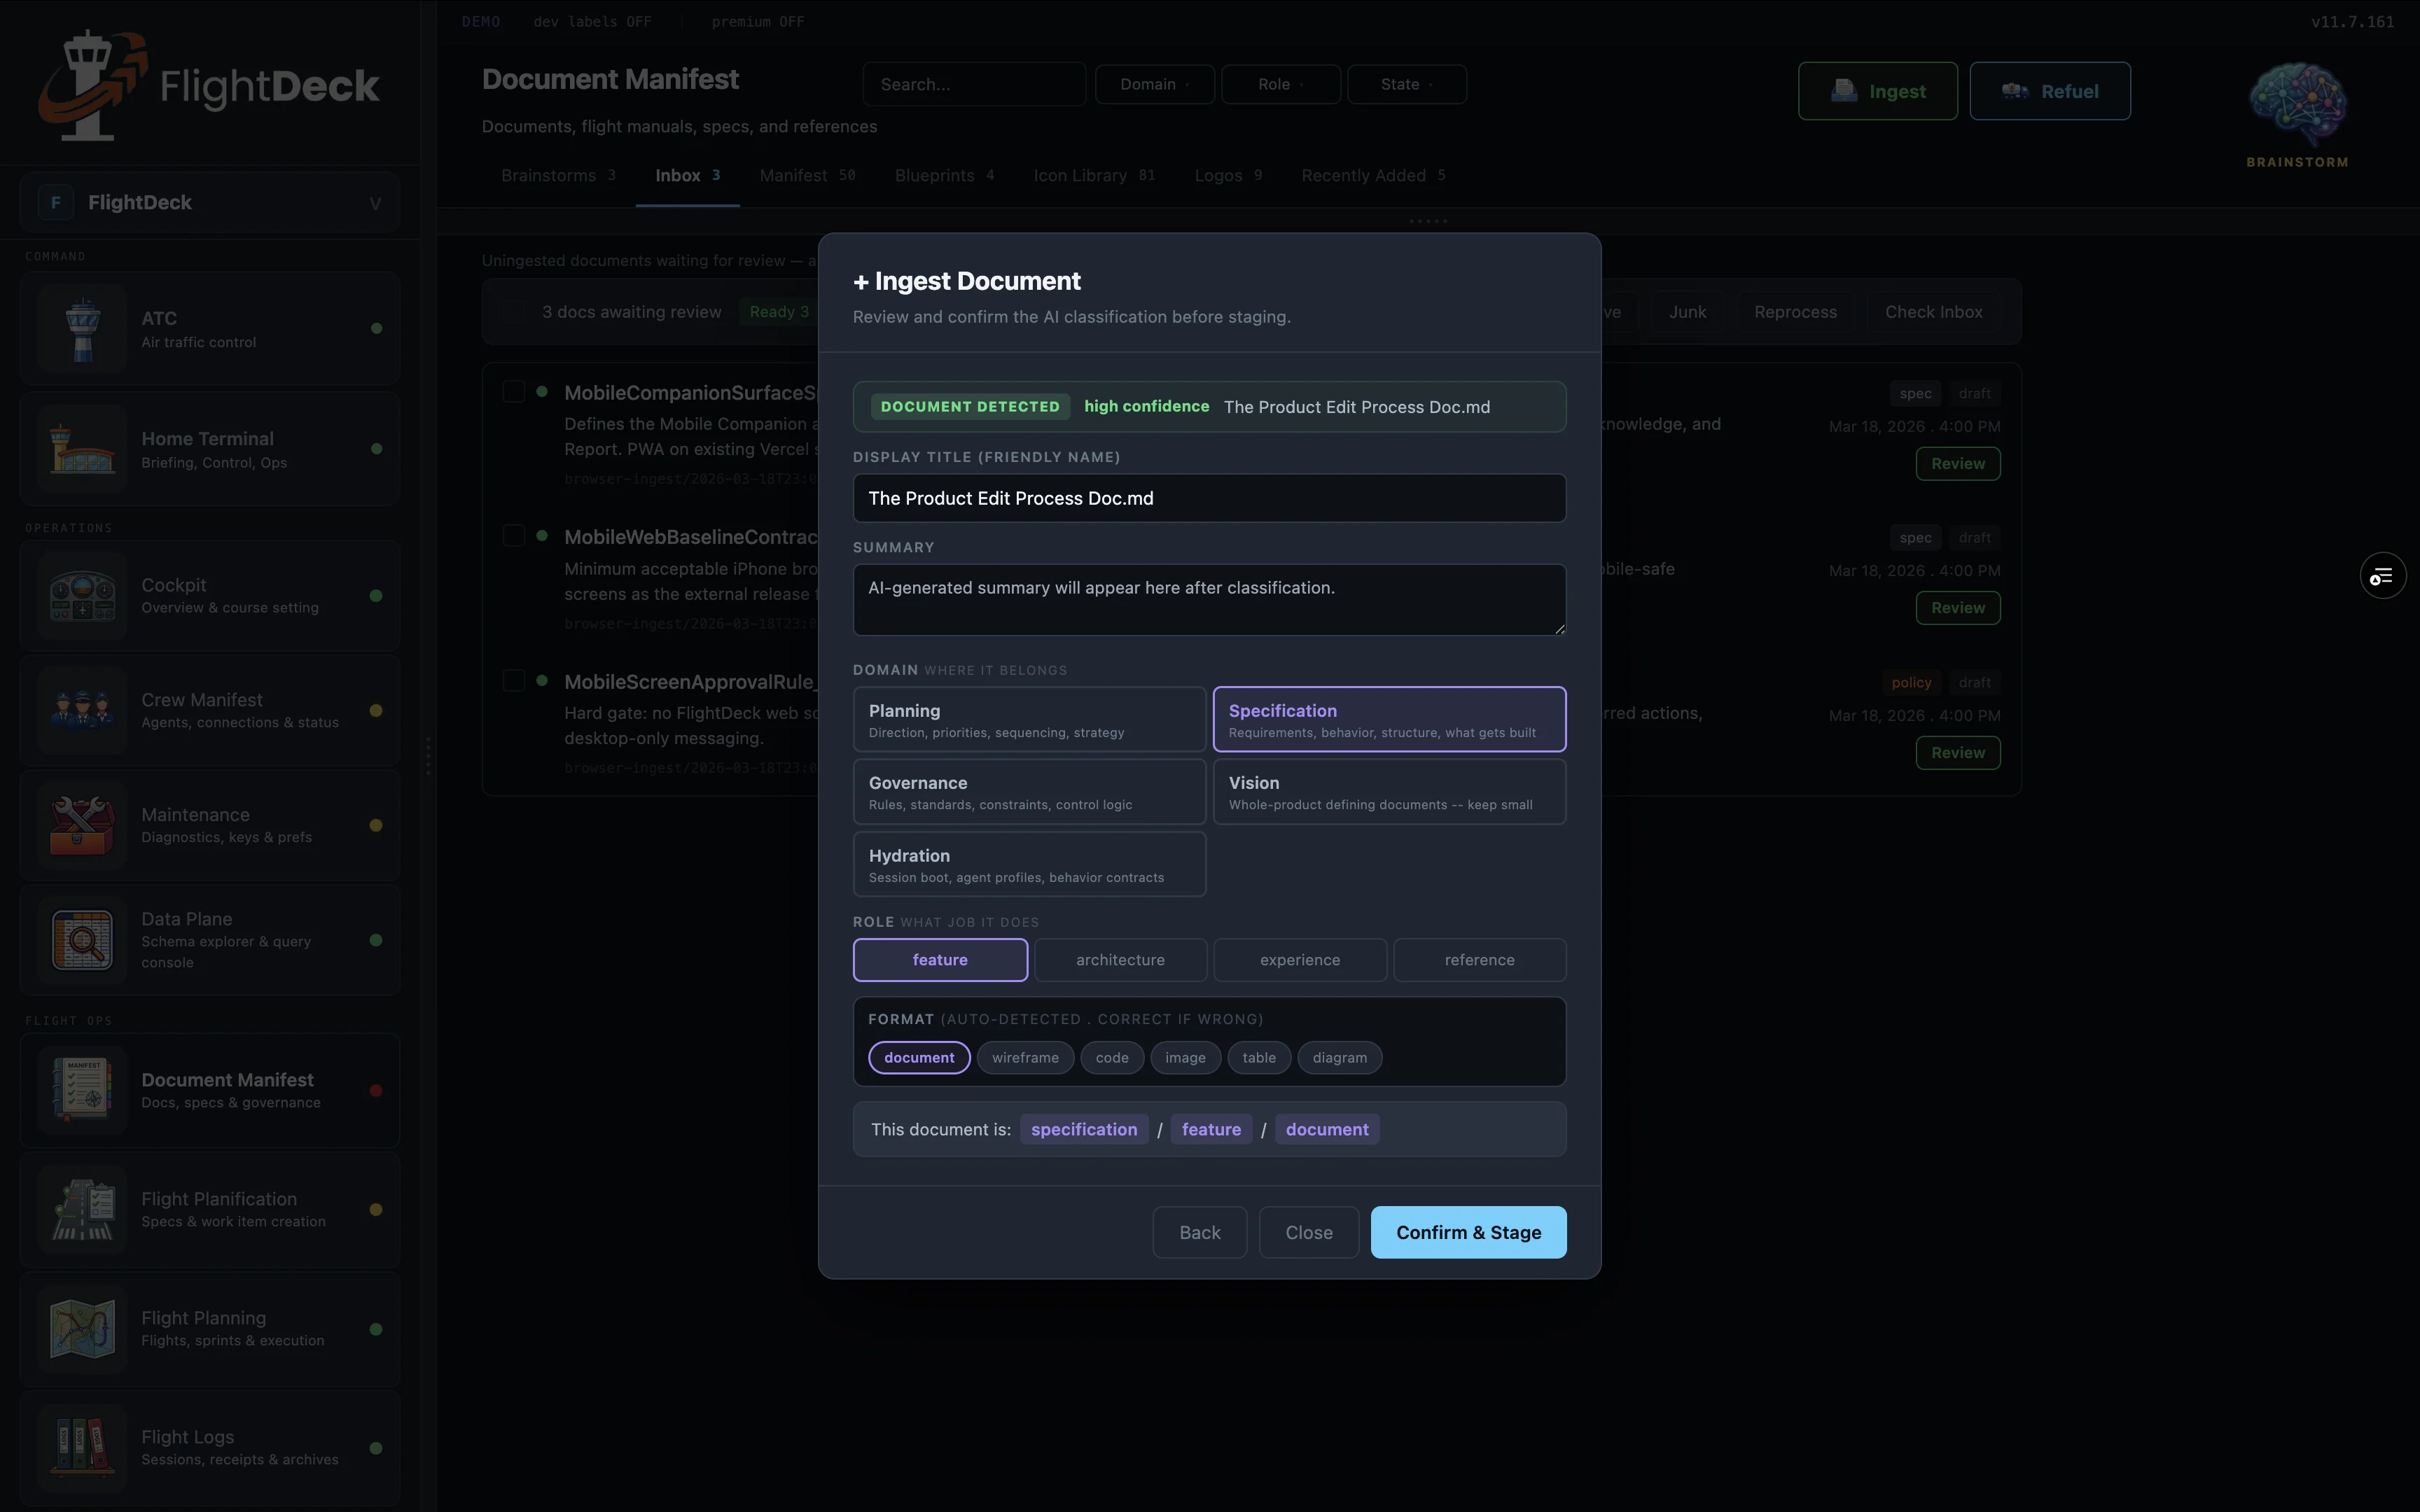Click the sliders icon on the right edge
The width and height of the screenshot is (2420, 1512).
[x=2382, y=575]
